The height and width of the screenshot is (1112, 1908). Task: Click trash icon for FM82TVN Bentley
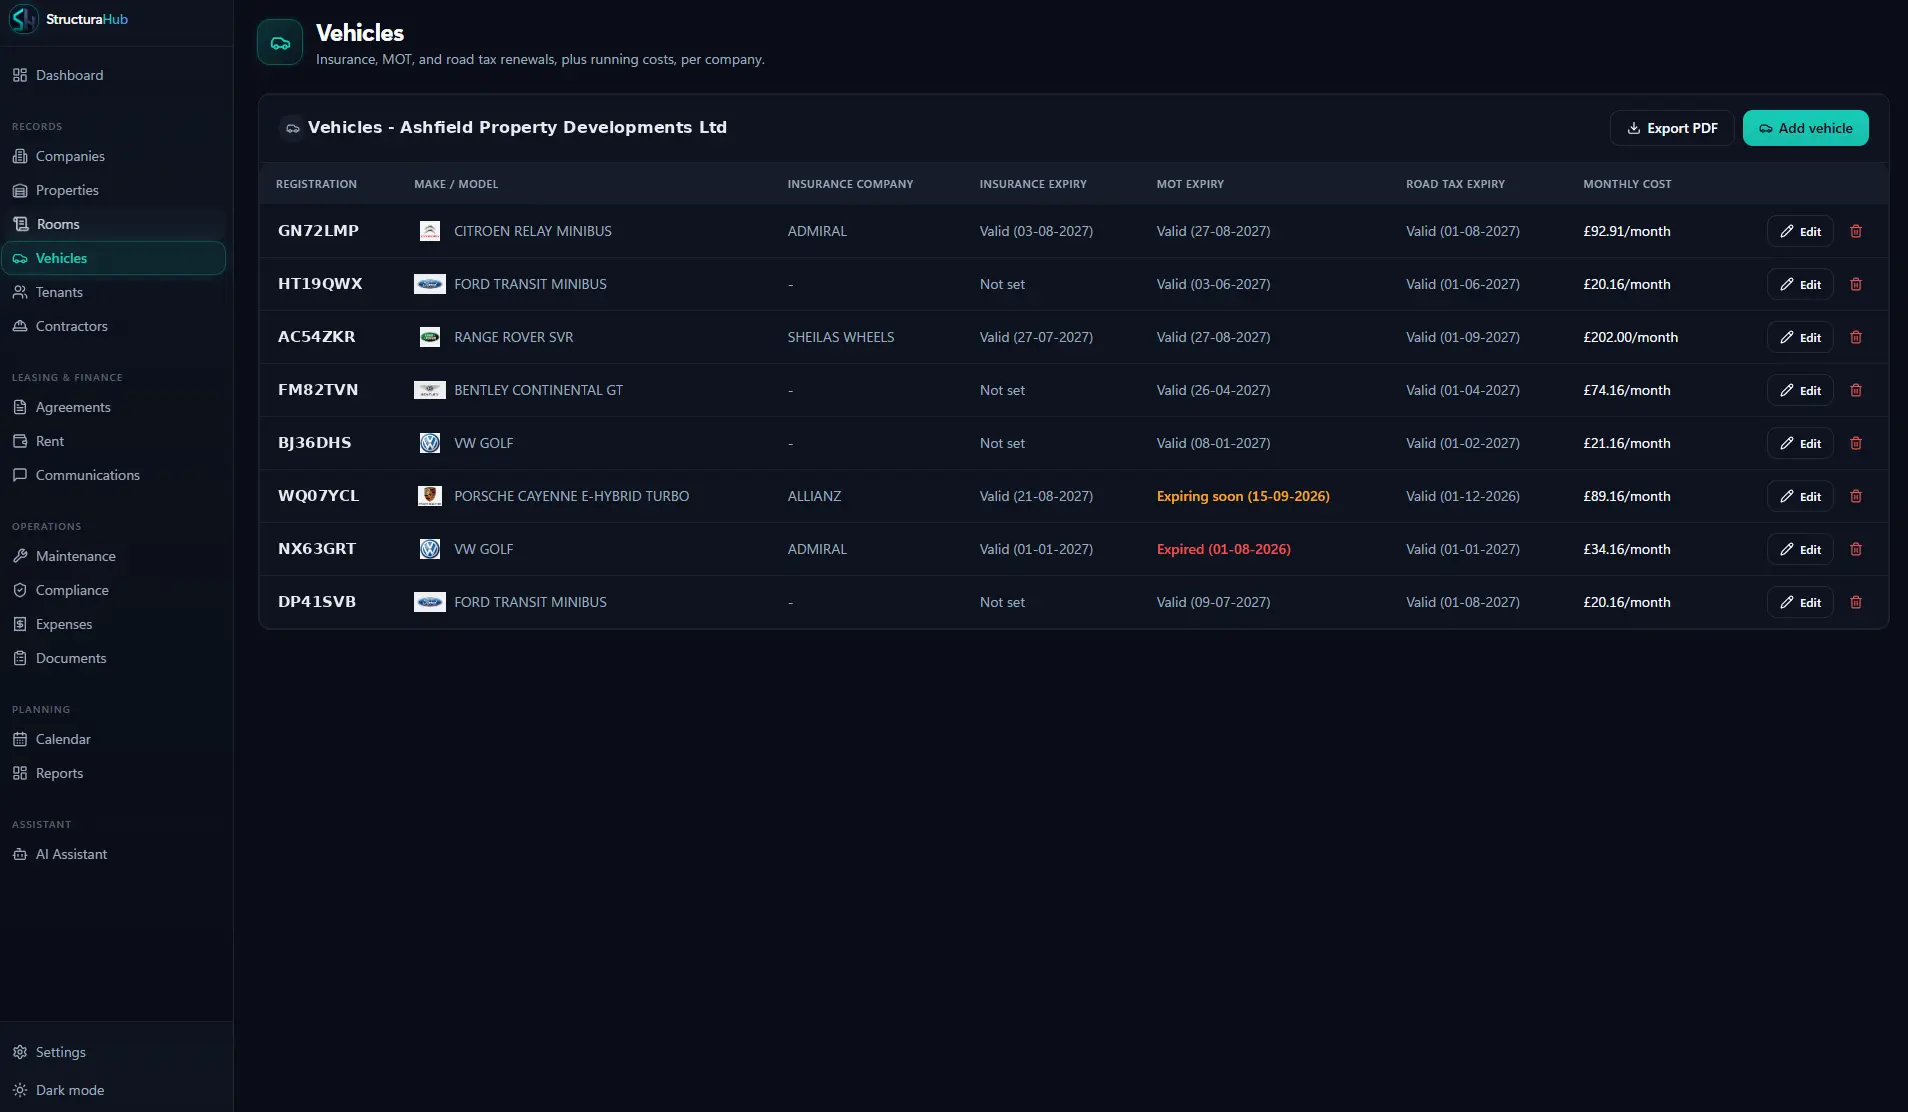1856,390
